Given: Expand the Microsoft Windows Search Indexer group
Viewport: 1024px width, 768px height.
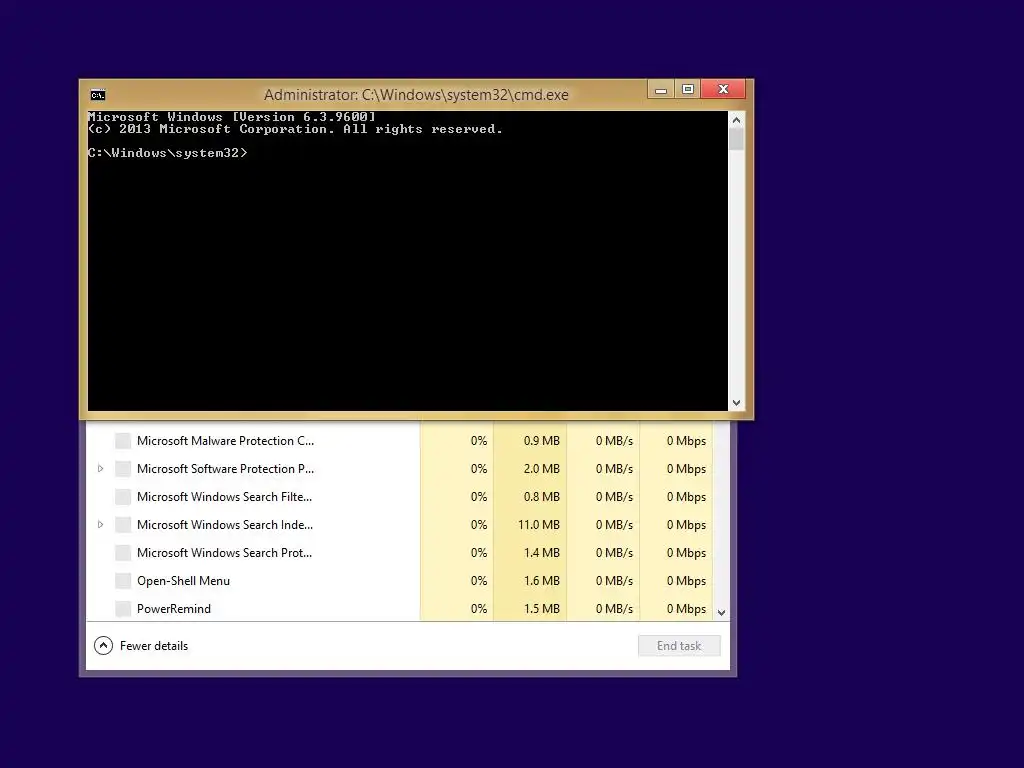Looking at the screenshot, I should point(100,524).
